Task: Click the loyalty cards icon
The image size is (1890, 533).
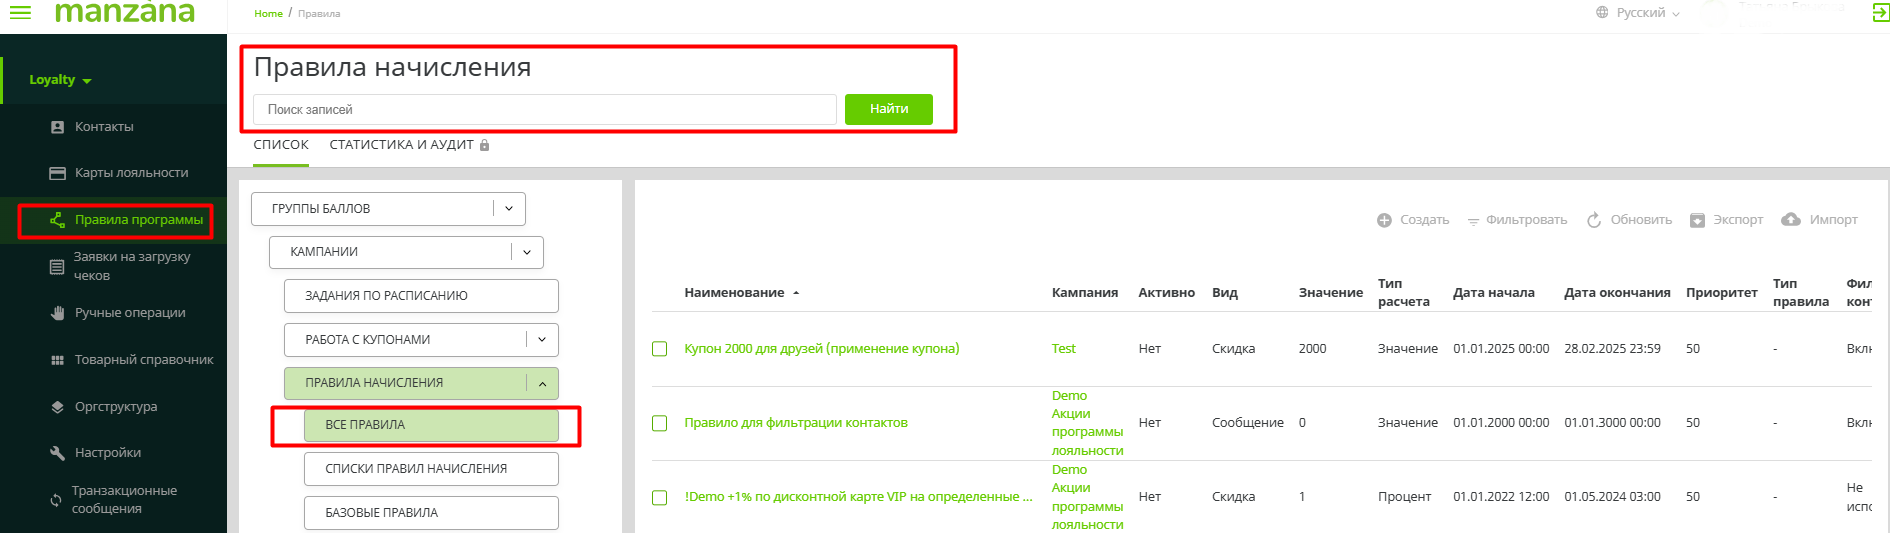Action: tap(57, 173)
